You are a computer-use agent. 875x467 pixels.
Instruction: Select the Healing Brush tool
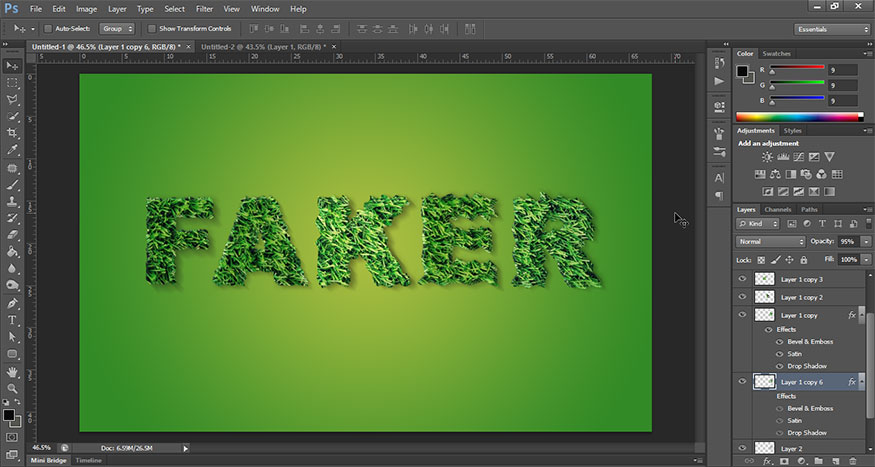click(12, 168)
